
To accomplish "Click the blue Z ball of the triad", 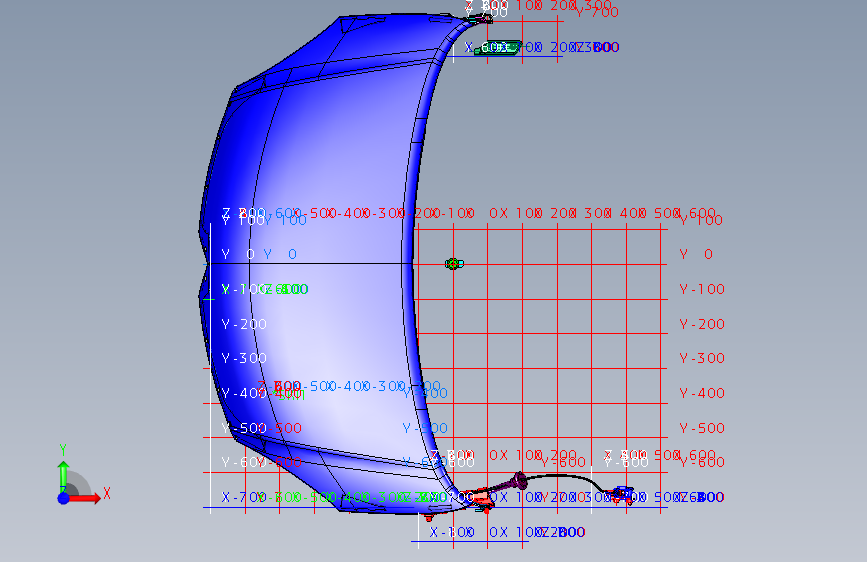I will pyautogui.click(x=64, y=498).
